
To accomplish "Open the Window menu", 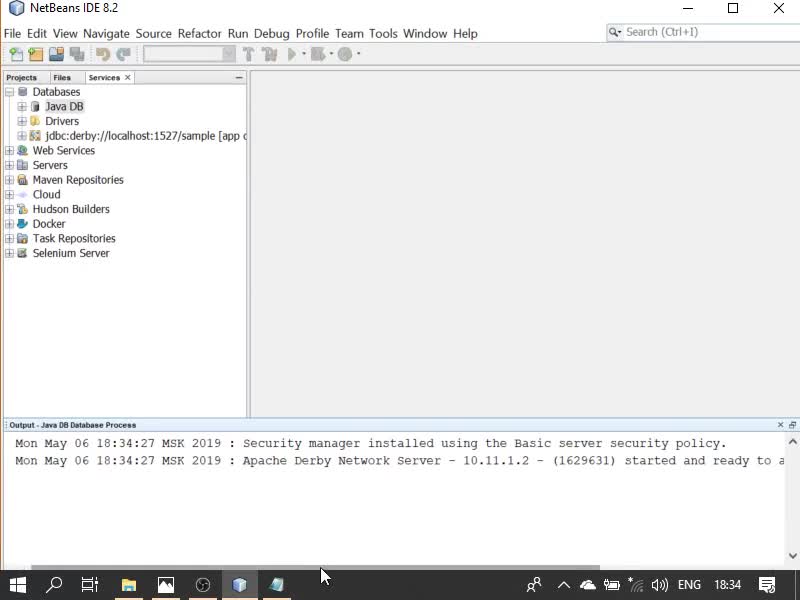I will click(425, 34).
